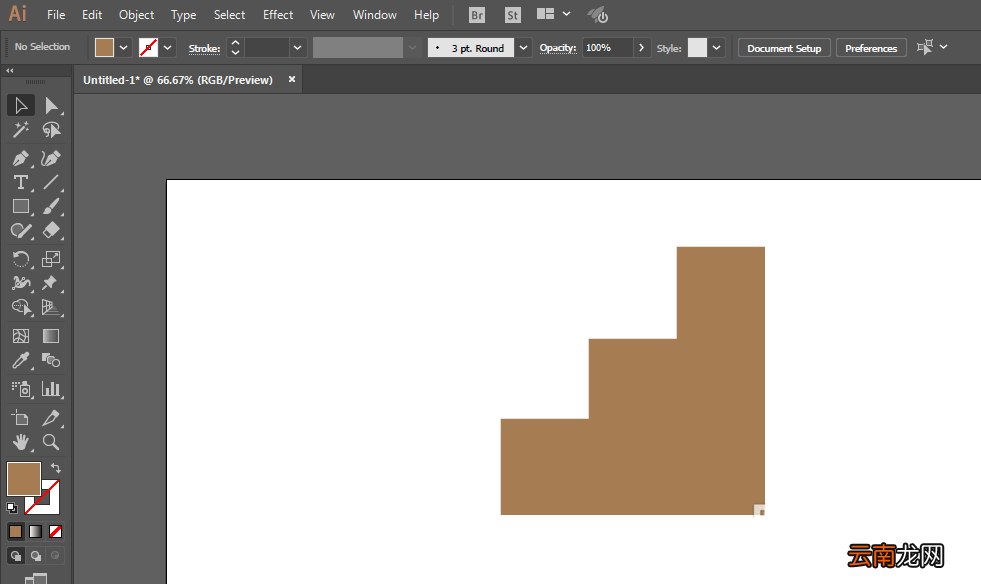This screenshot has width=981, height=584.
Task: Select the Hand tool
Action: 21,442
